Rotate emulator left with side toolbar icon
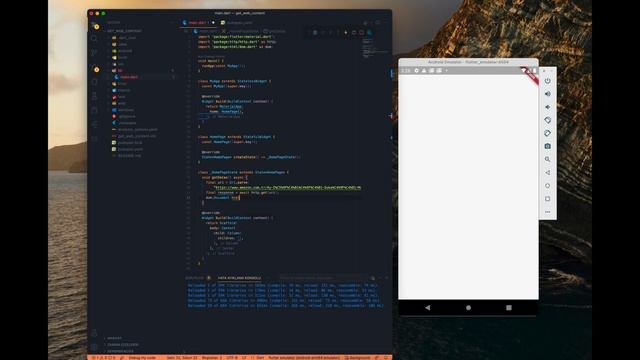 click(548, 120)
